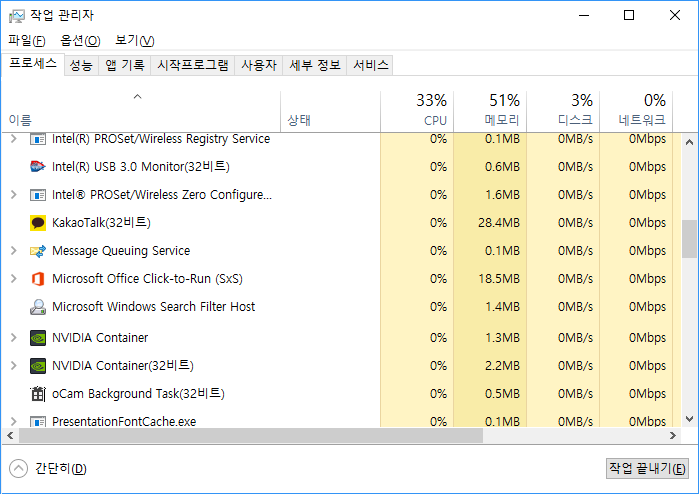This screenshot has height=494, width=699.
Task: Select the Microsoft Windows Search Filter Host name
Action: (x=153, y=307)
